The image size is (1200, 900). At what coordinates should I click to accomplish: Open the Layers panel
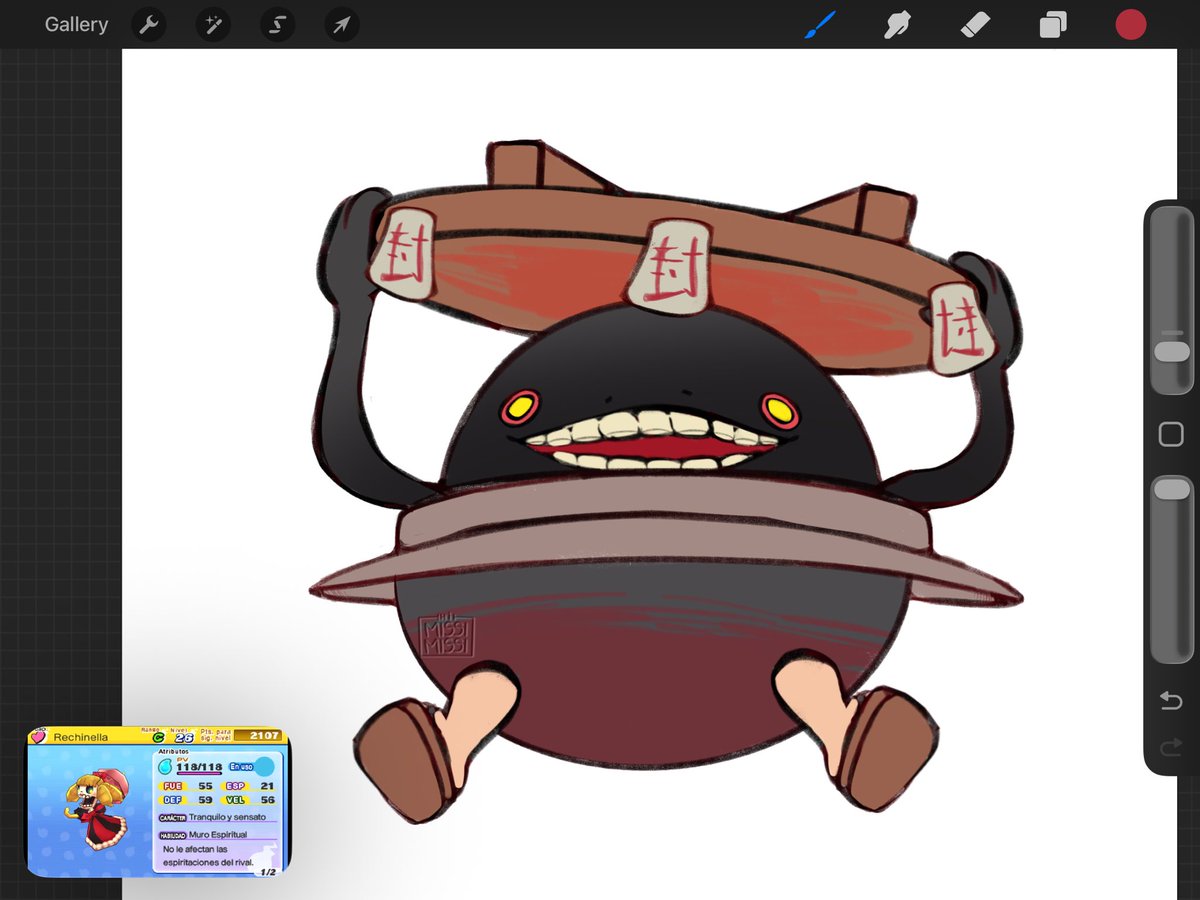coord(1053,25)
